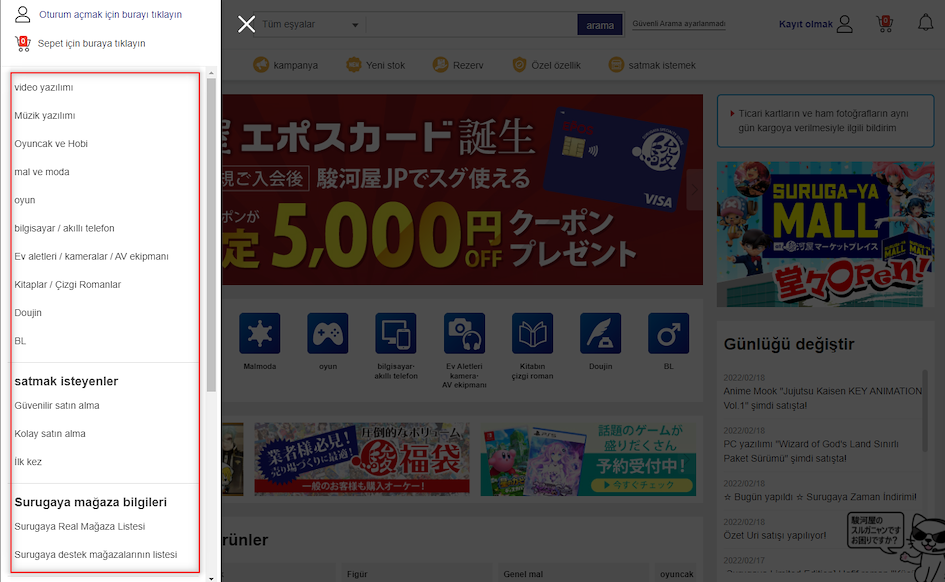Open Güvenli Arama ayarlanmadı link

(679, 23)
